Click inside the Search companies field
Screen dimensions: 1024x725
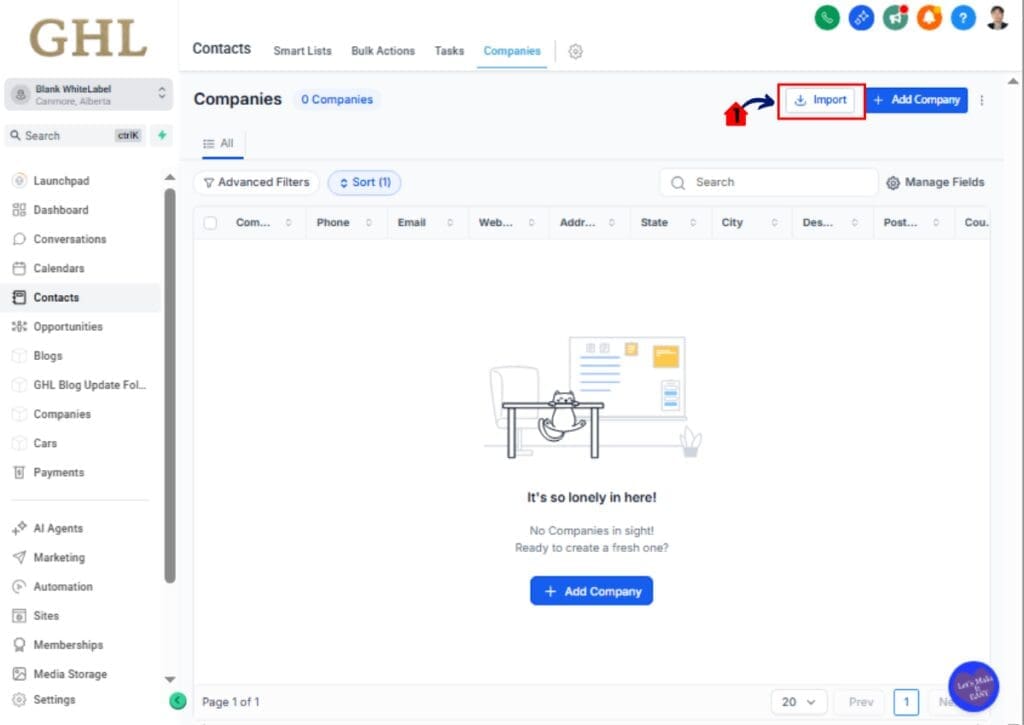(770, 182)
